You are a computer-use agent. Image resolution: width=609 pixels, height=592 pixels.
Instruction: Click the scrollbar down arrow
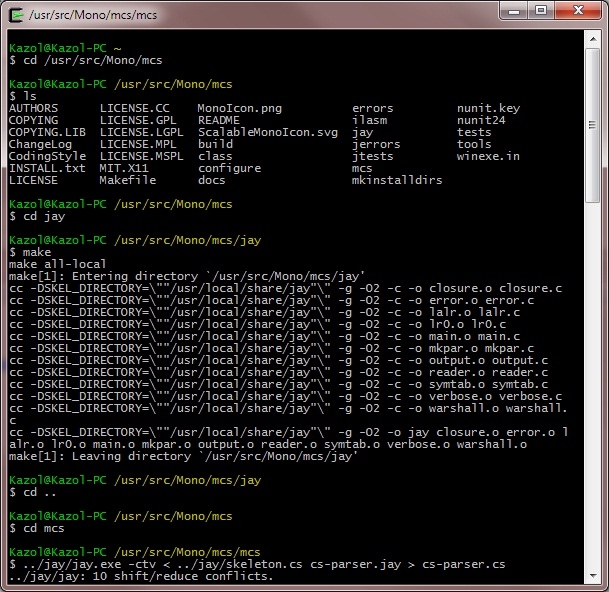point(593,576)
